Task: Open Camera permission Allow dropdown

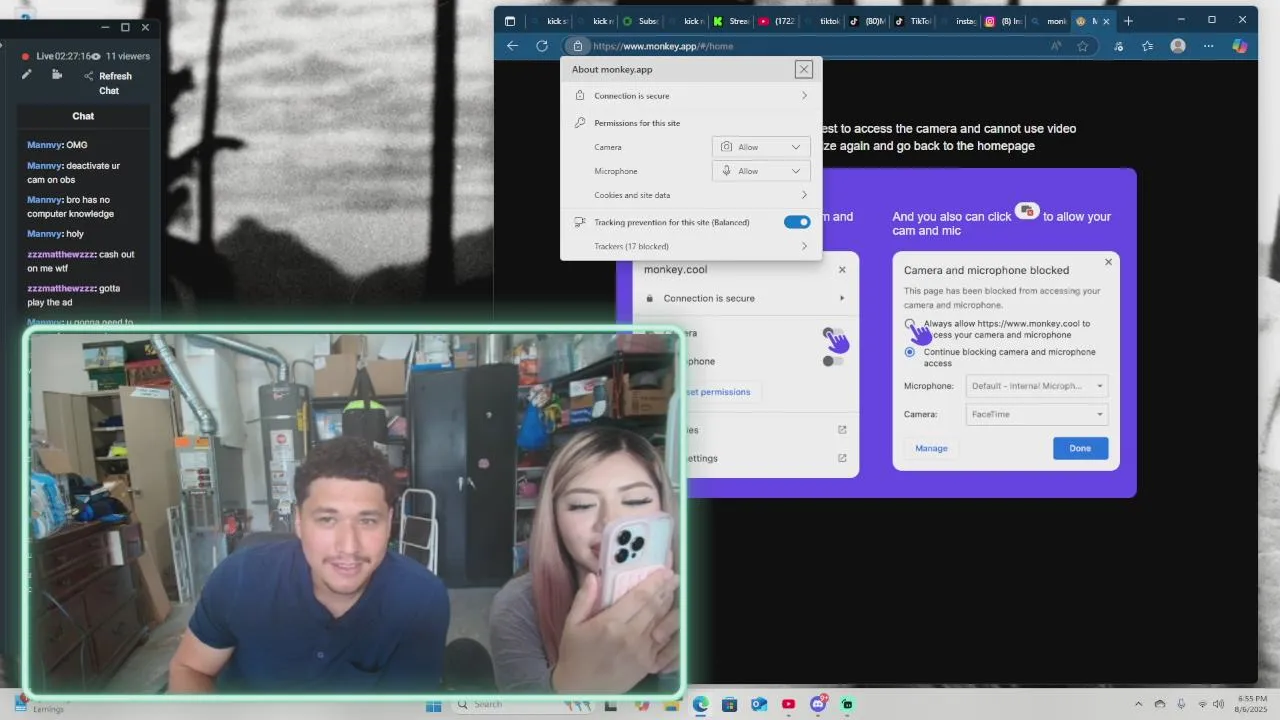Action: point(761,147)
